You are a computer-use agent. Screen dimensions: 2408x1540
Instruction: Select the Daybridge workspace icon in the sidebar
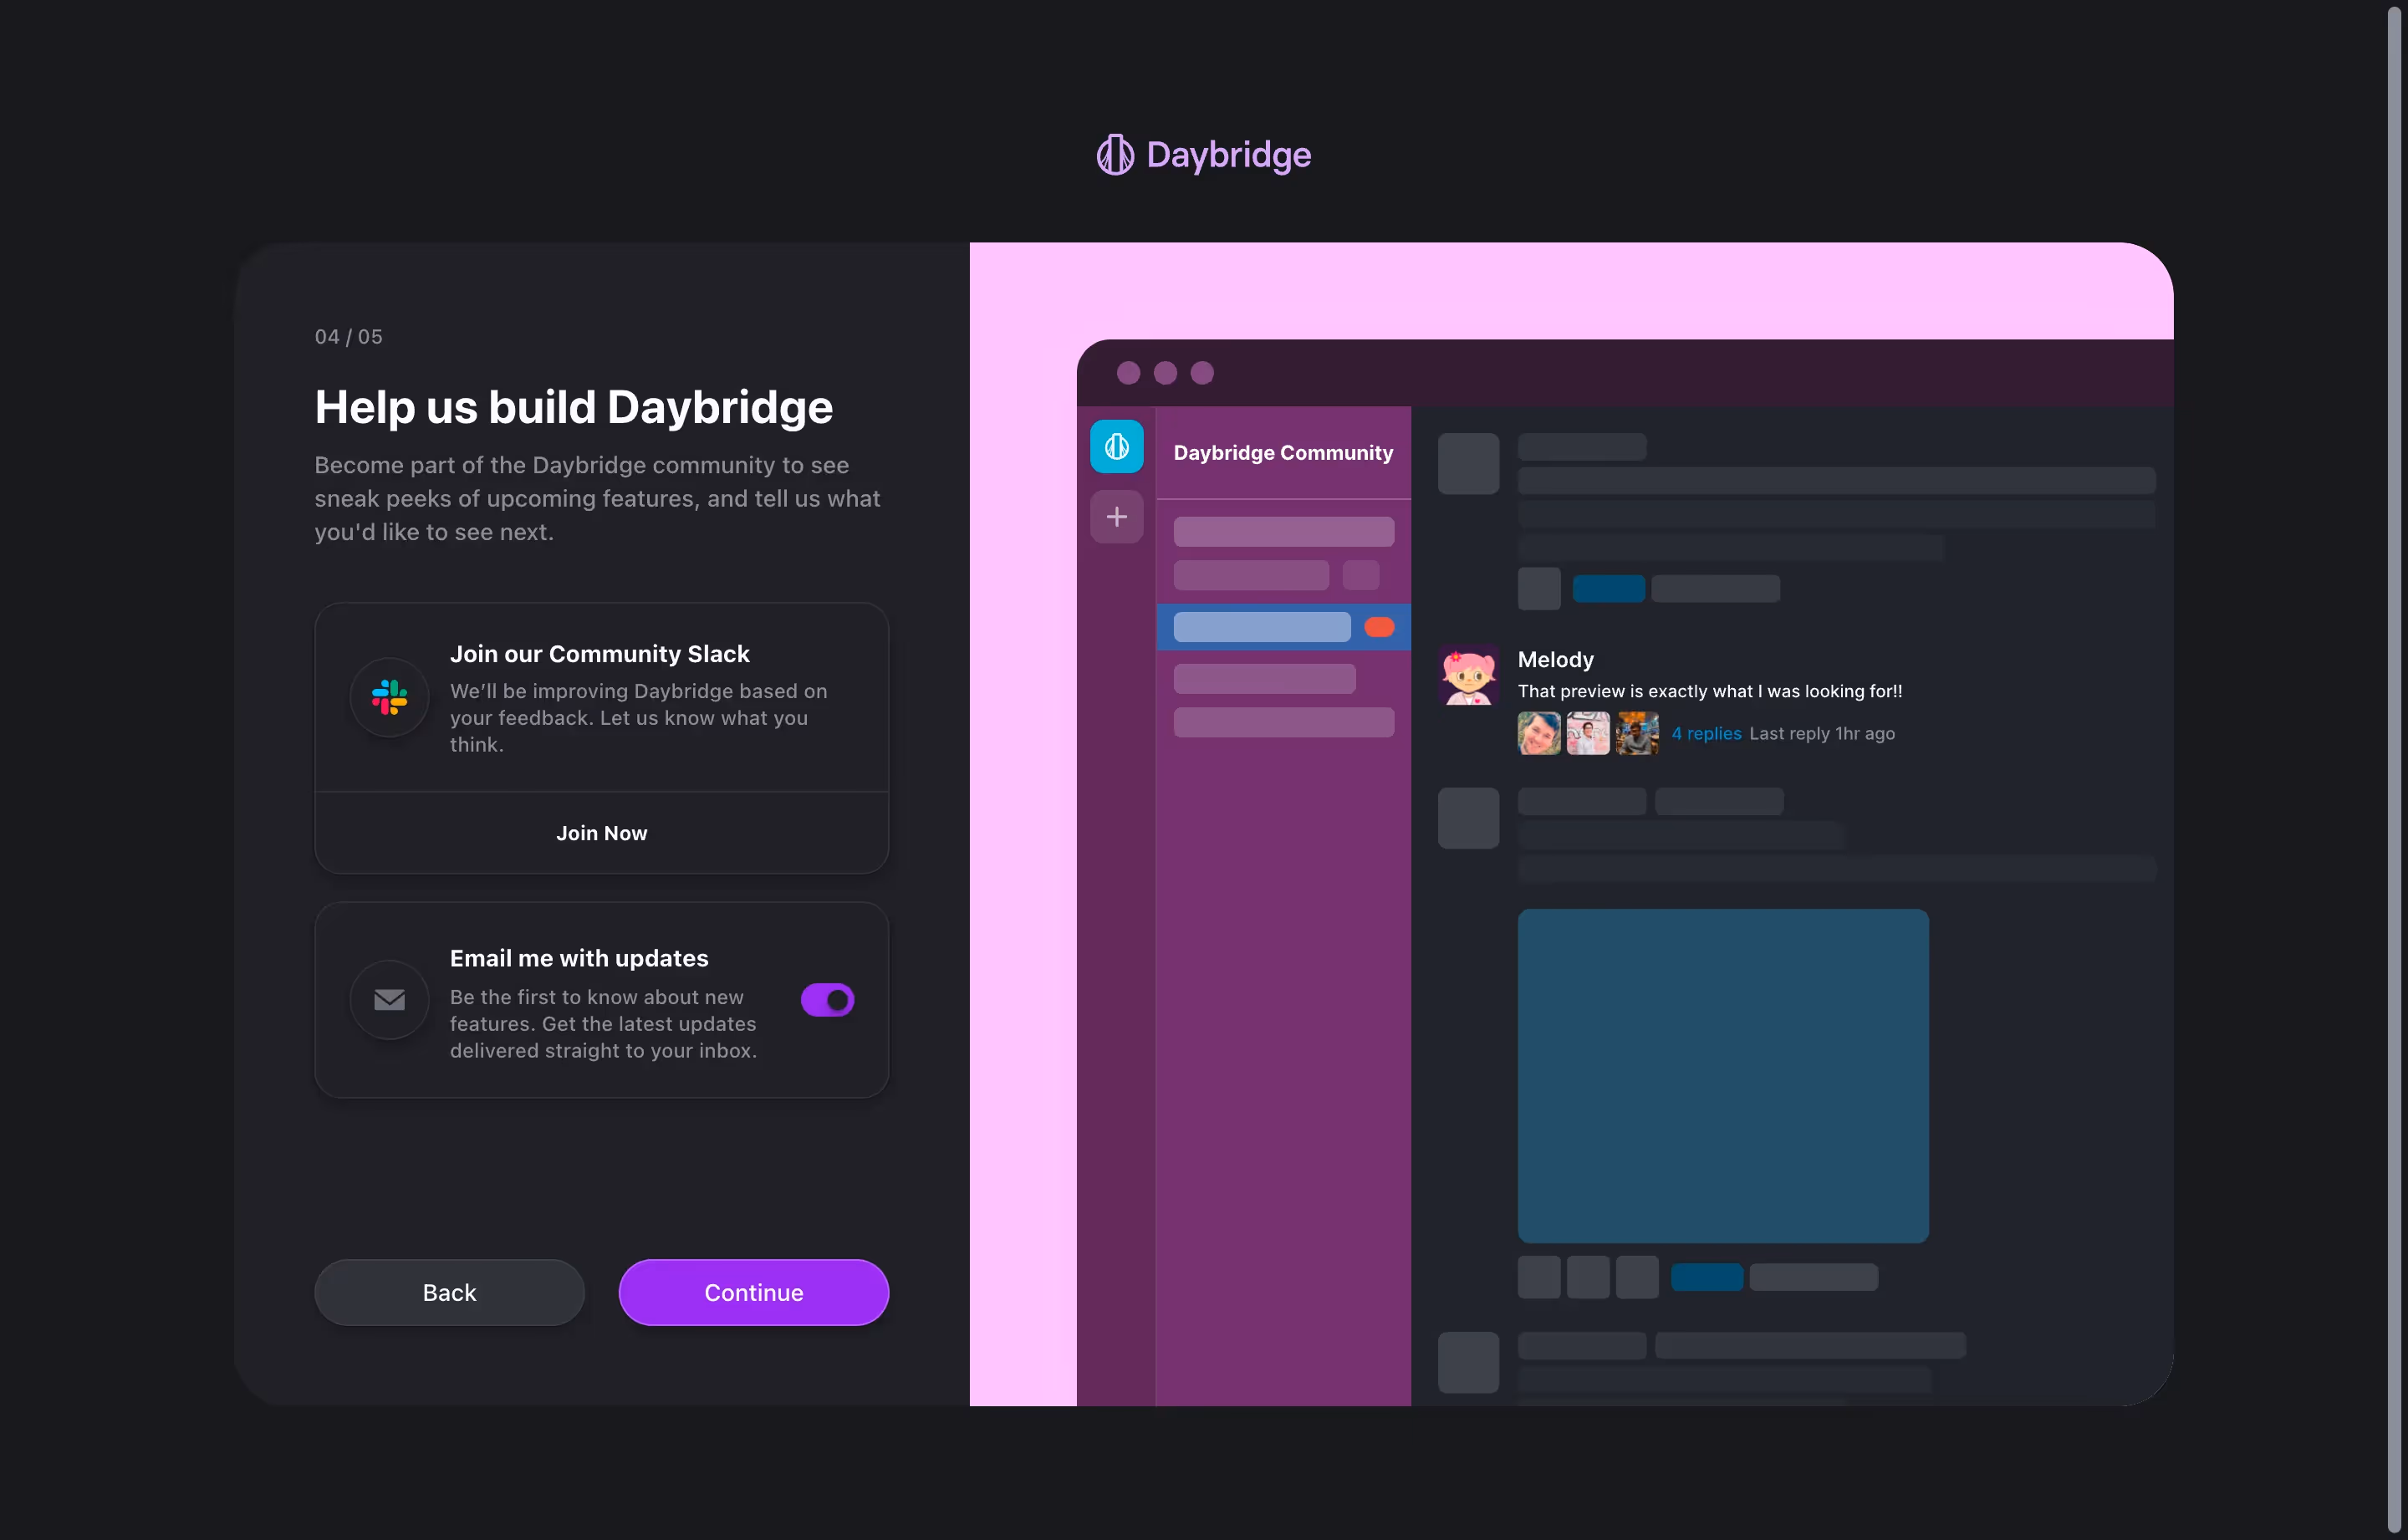point(1116,446)
